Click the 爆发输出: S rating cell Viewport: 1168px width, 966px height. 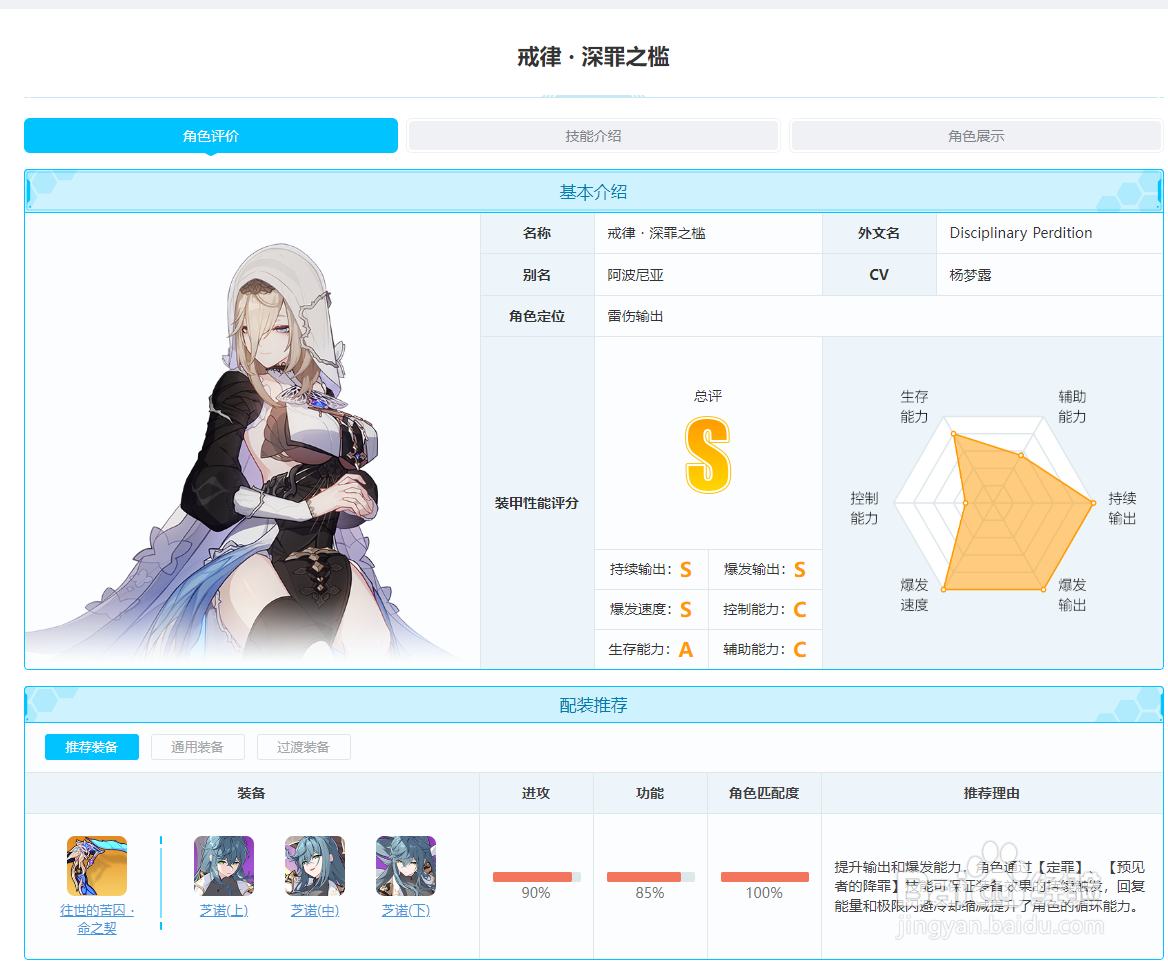coord(765,570)
